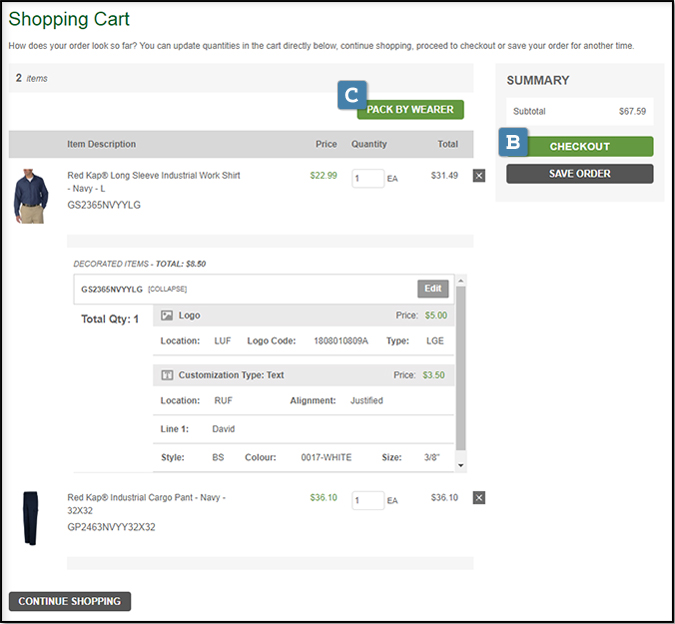Click the blue B callout marker
675x624 pixels.
click(513, 142)
